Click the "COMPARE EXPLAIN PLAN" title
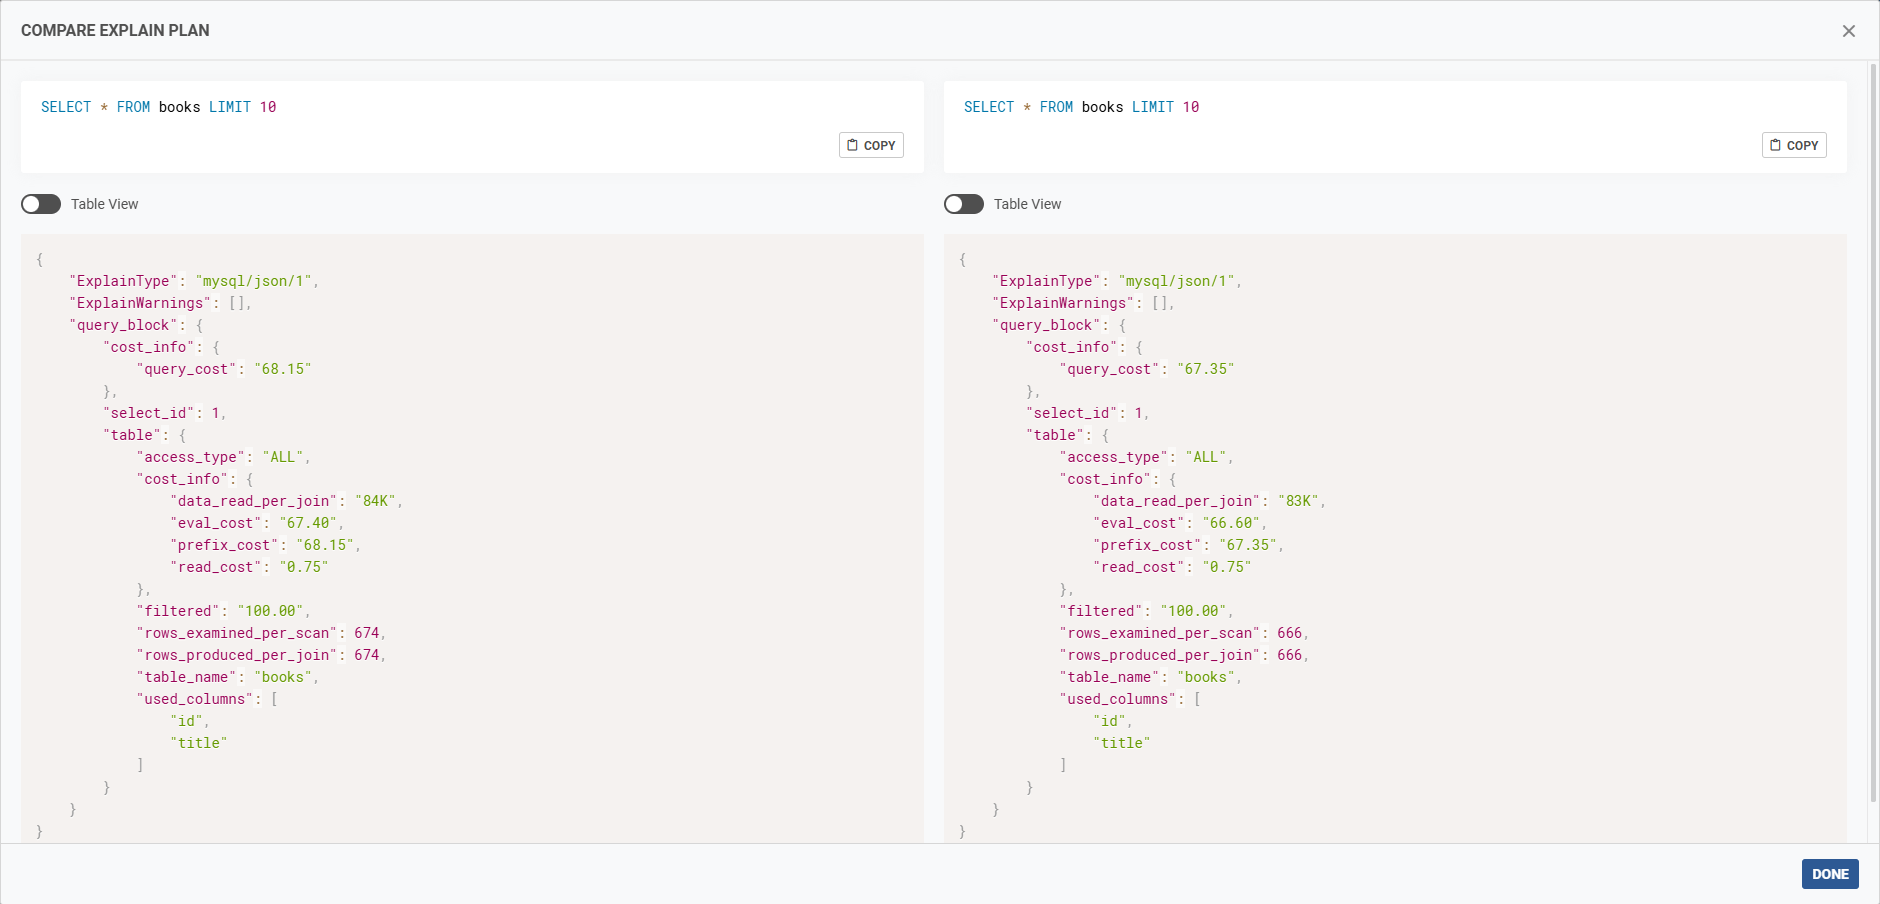The image size is (1880, 904). coord(115,30)
